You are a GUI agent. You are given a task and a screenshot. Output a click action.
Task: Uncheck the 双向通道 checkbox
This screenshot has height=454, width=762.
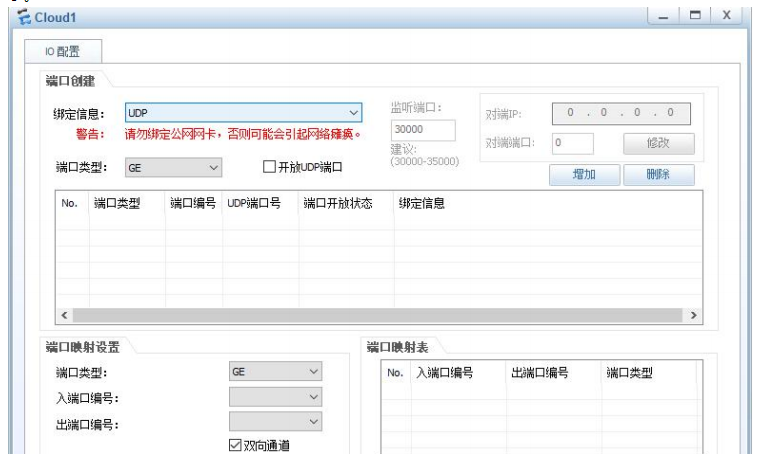235,445
